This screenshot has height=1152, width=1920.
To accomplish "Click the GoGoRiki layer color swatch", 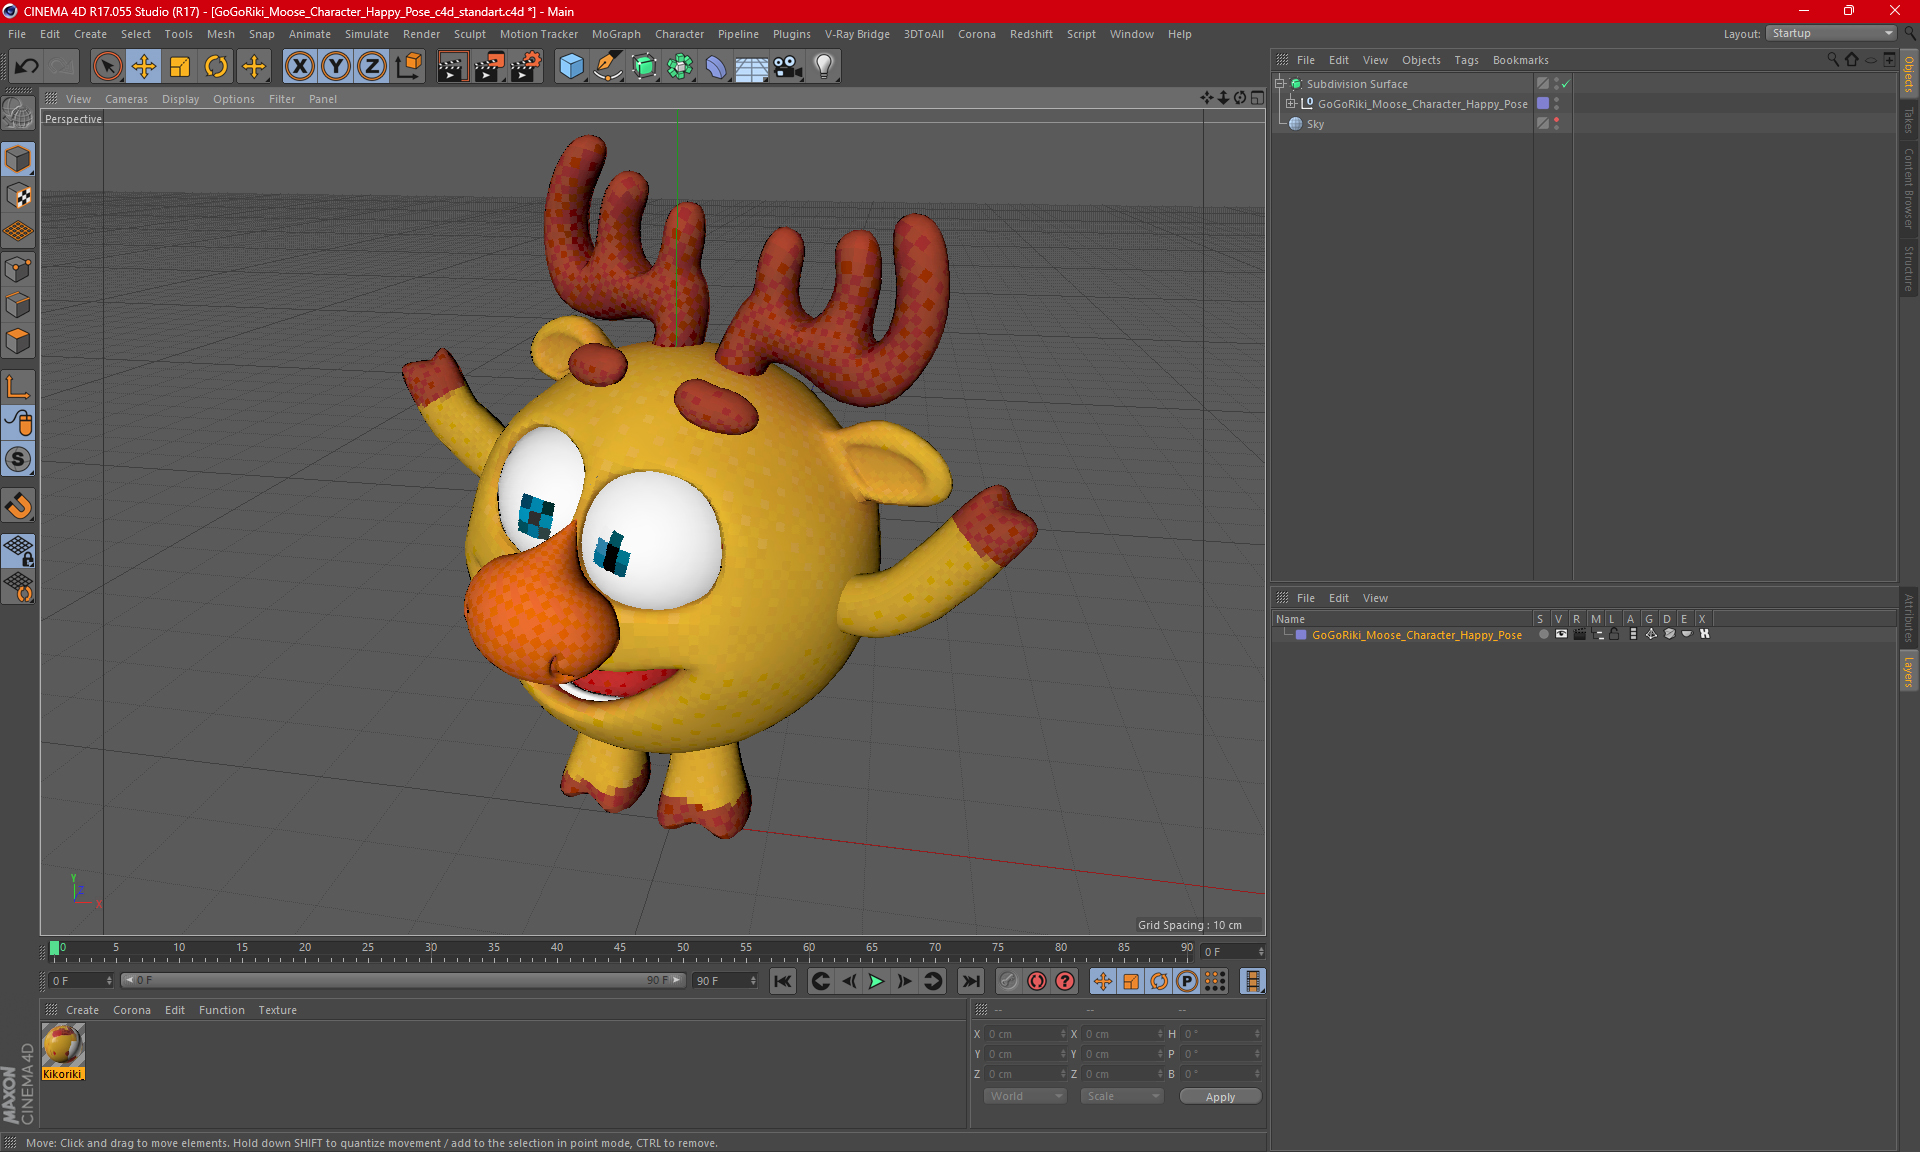I will point(1301,635).
